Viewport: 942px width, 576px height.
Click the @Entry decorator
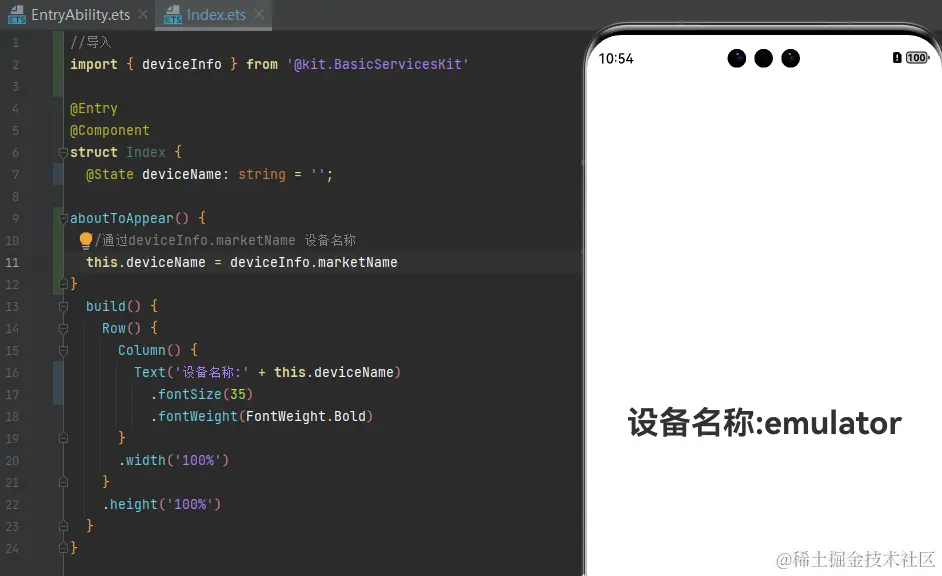(94, 109)
